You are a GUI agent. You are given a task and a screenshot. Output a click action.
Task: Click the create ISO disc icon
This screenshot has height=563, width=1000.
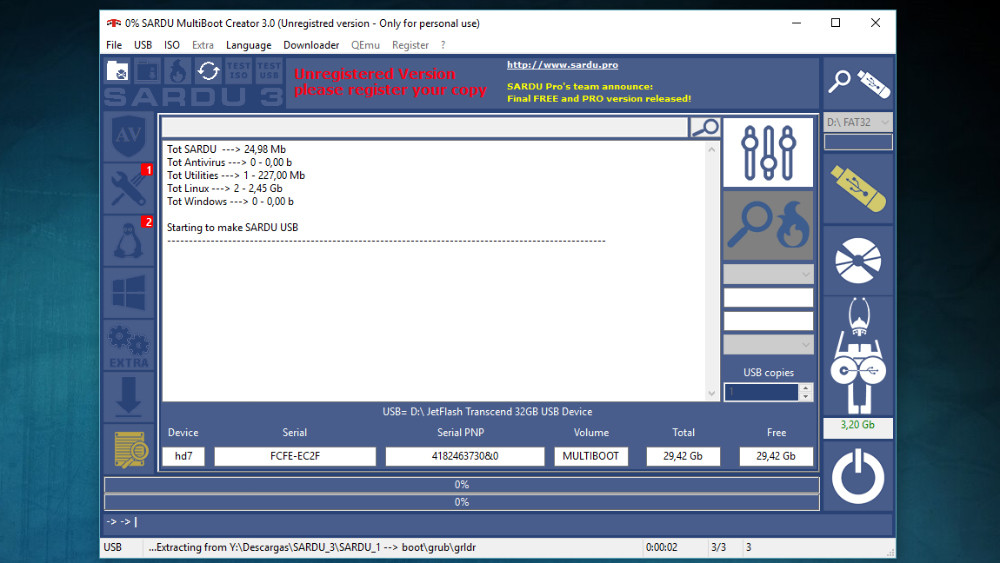858,260
